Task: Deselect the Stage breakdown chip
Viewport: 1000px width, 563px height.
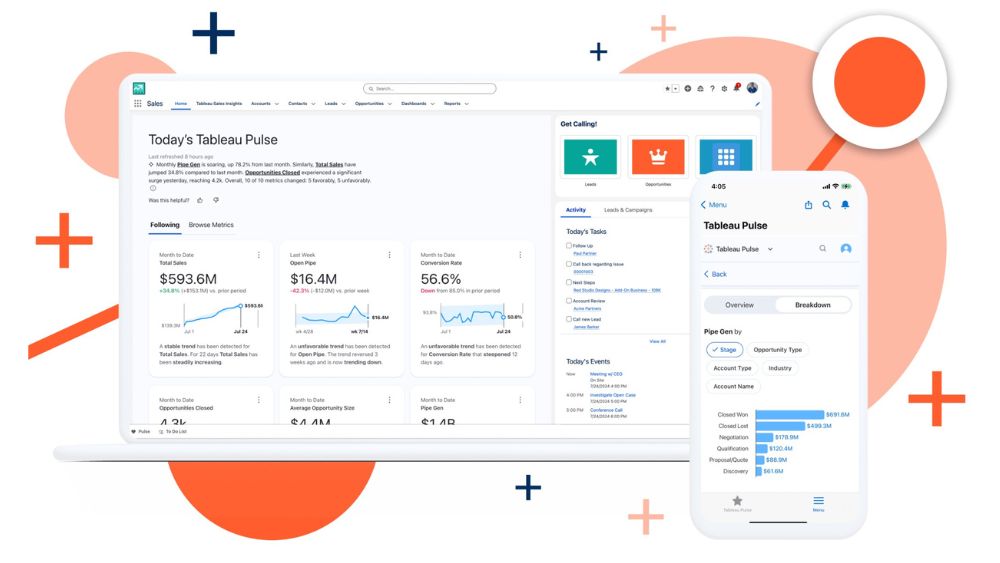Action: tap(724, 349)
